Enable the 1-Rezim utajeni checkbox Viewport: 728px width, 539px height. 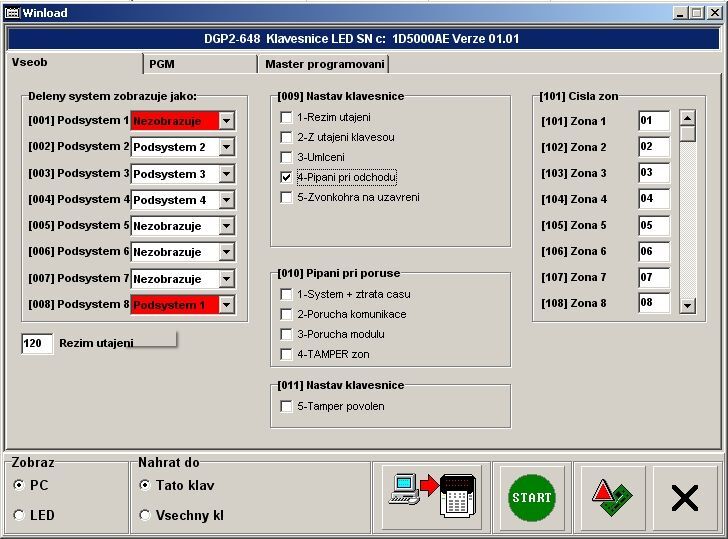tap(287, 118)
